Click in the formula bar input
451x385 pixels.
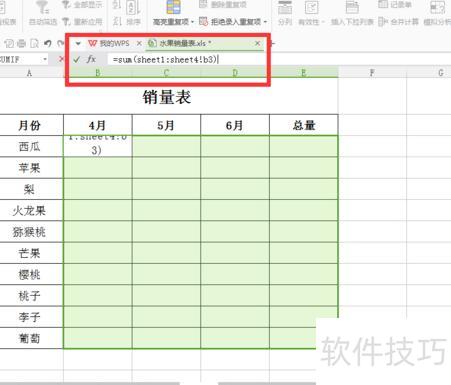(278, 59)
